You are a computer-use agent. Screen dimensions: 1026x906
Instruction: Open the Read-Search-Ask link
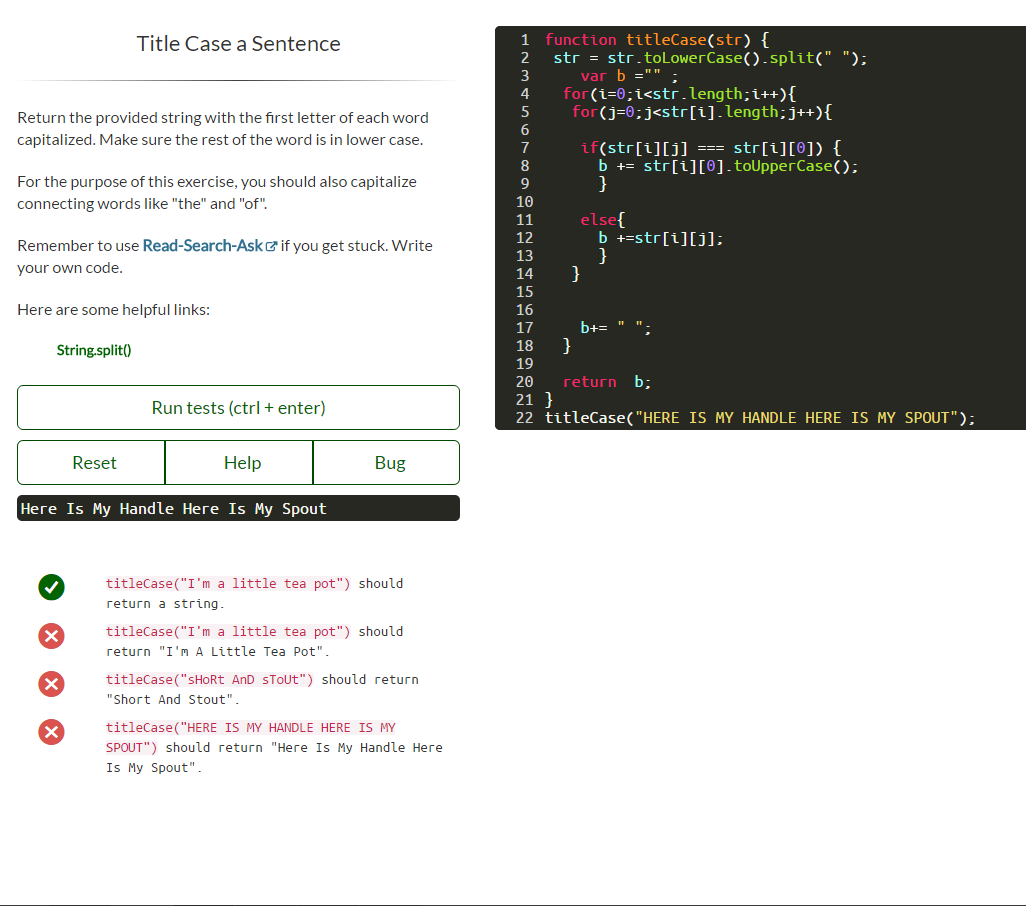coord(202,245)
